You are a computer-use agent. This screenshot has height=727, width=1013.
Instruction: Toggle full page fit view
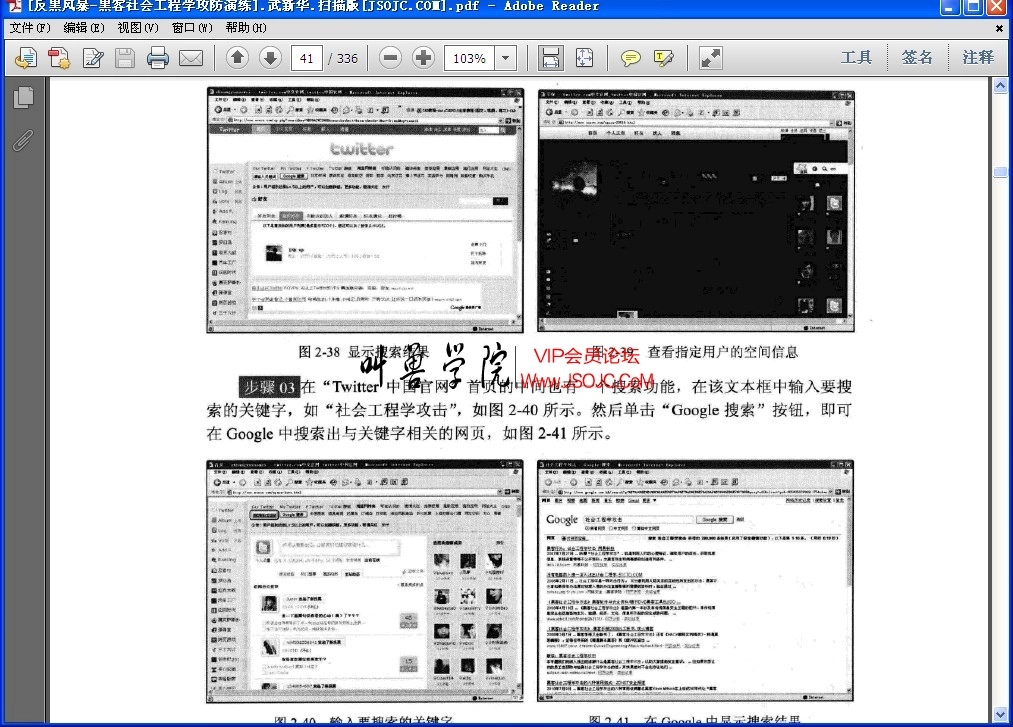tap(584, 58)
